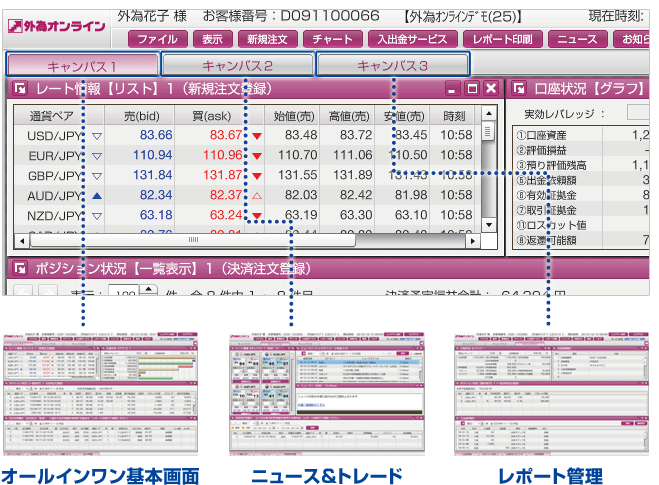Image resolution: width=659 pixels, height=485 pixels.
Task: Minimize the レート情報 panel
Action: pos(452,89)
